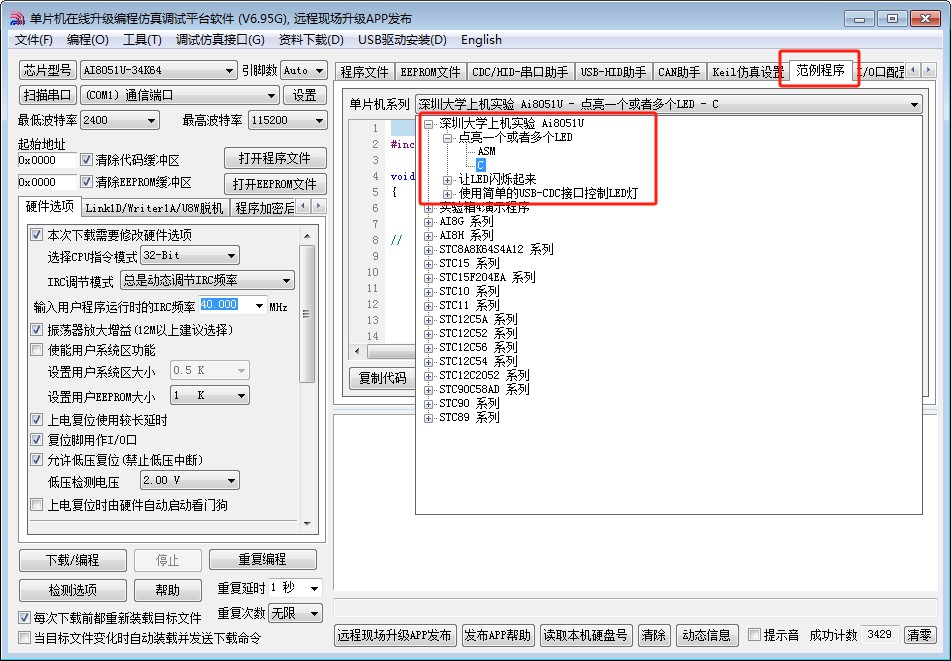Select the EEPROM文件 tab
951x661 pixels.
pyautogui.click(x=431, y=72)
